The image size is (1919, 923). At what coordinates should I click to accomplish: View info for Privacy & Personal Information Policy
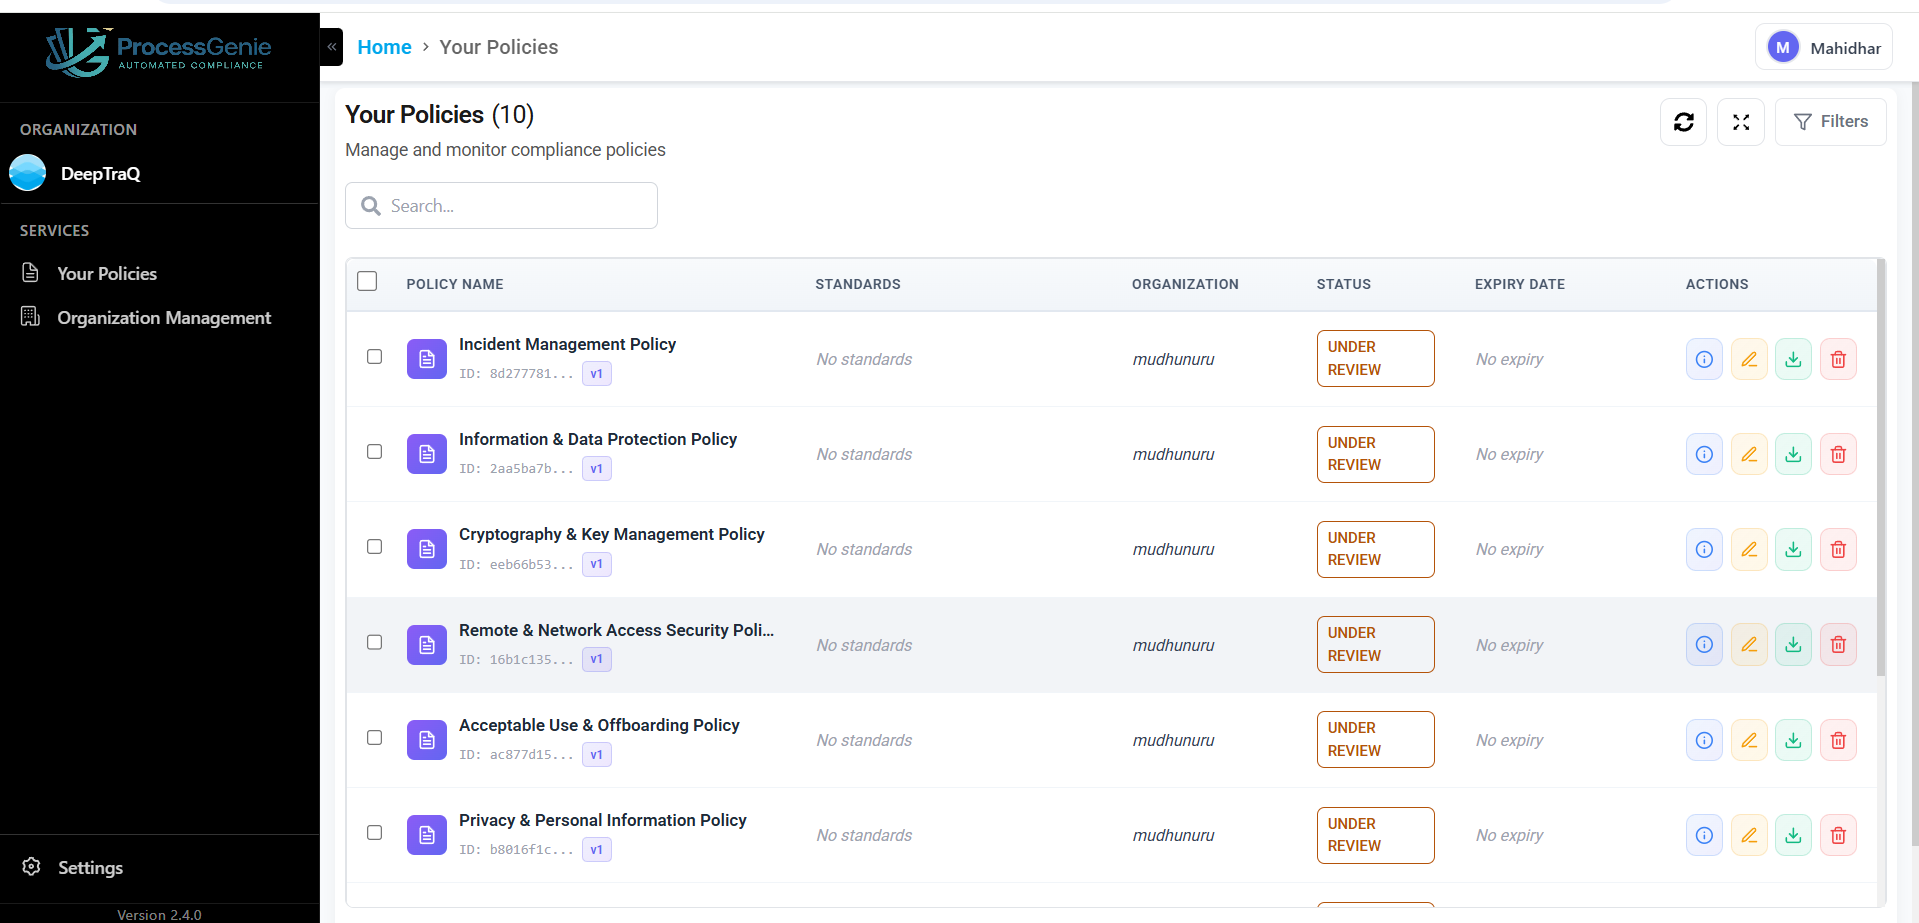coord(1704,835)
